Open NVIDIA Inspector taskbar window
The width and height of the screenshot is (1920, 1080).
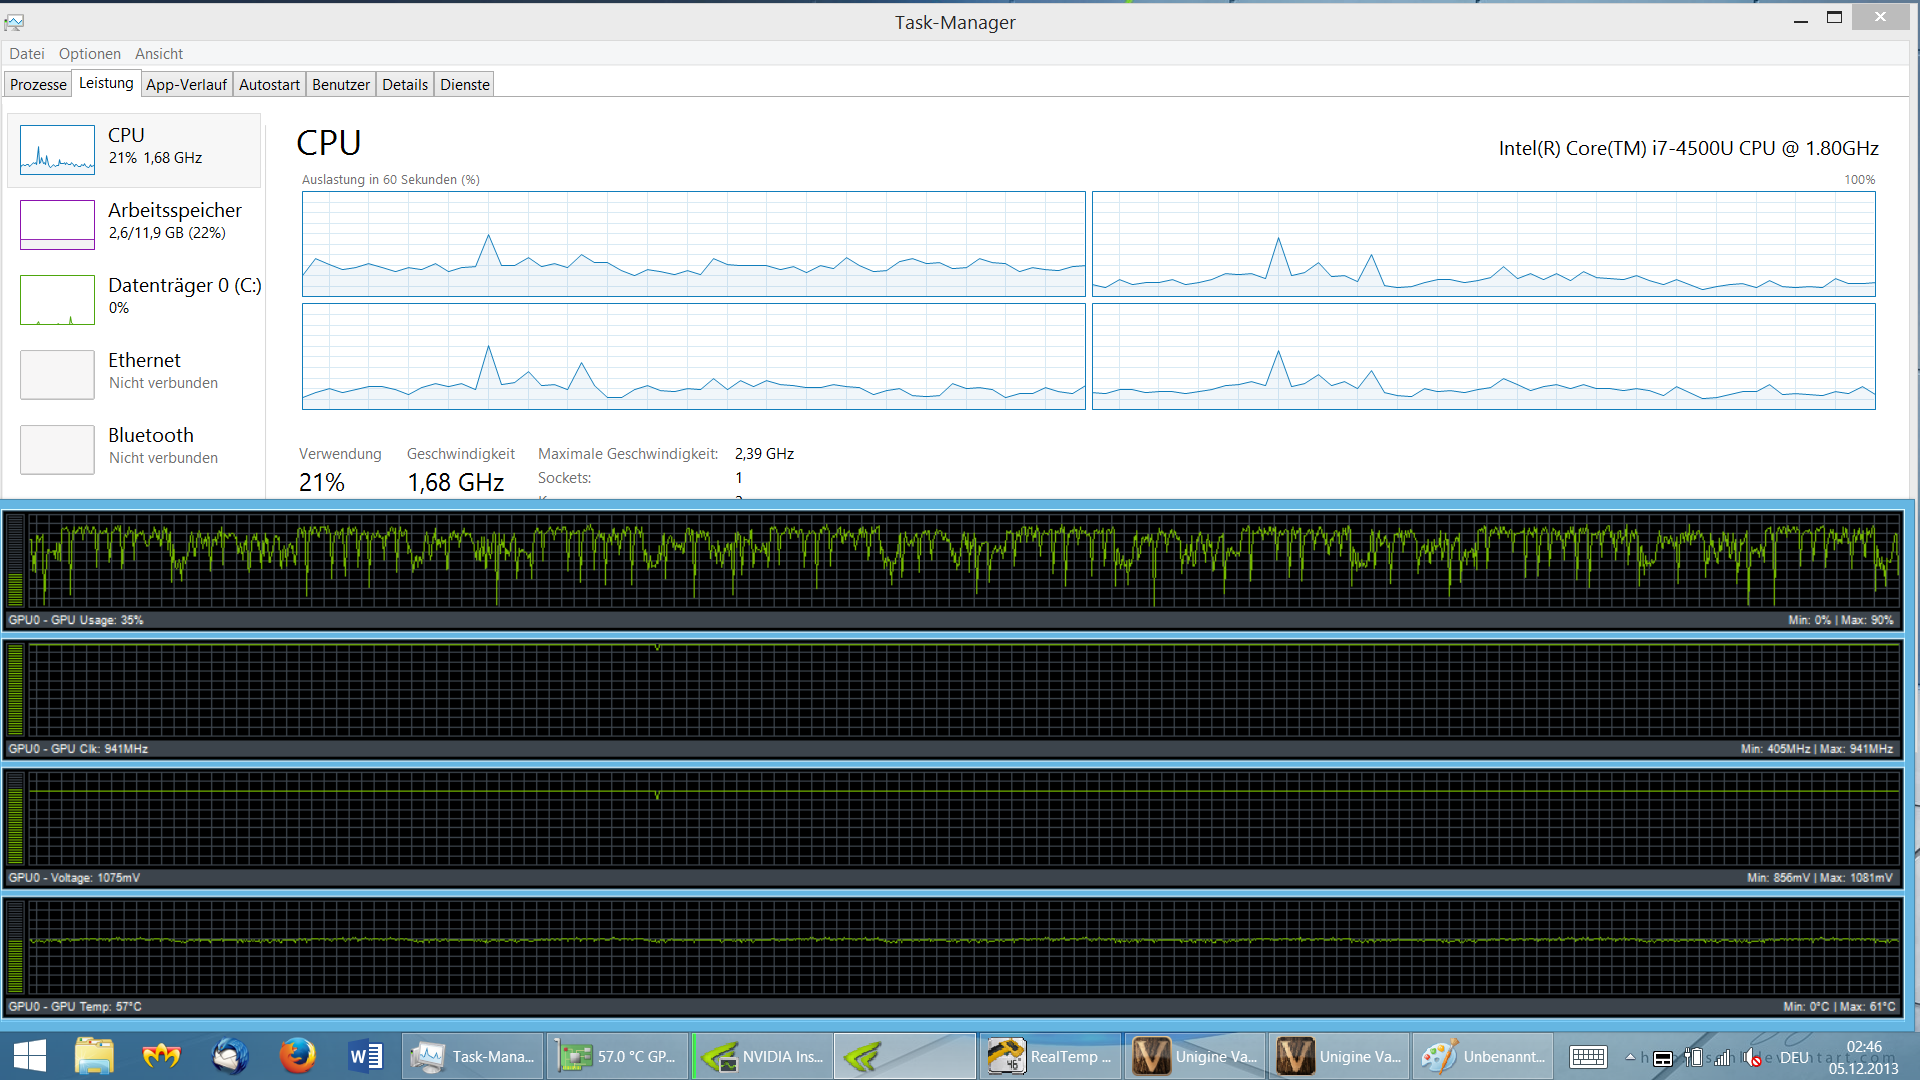(x=762, y=1056)
